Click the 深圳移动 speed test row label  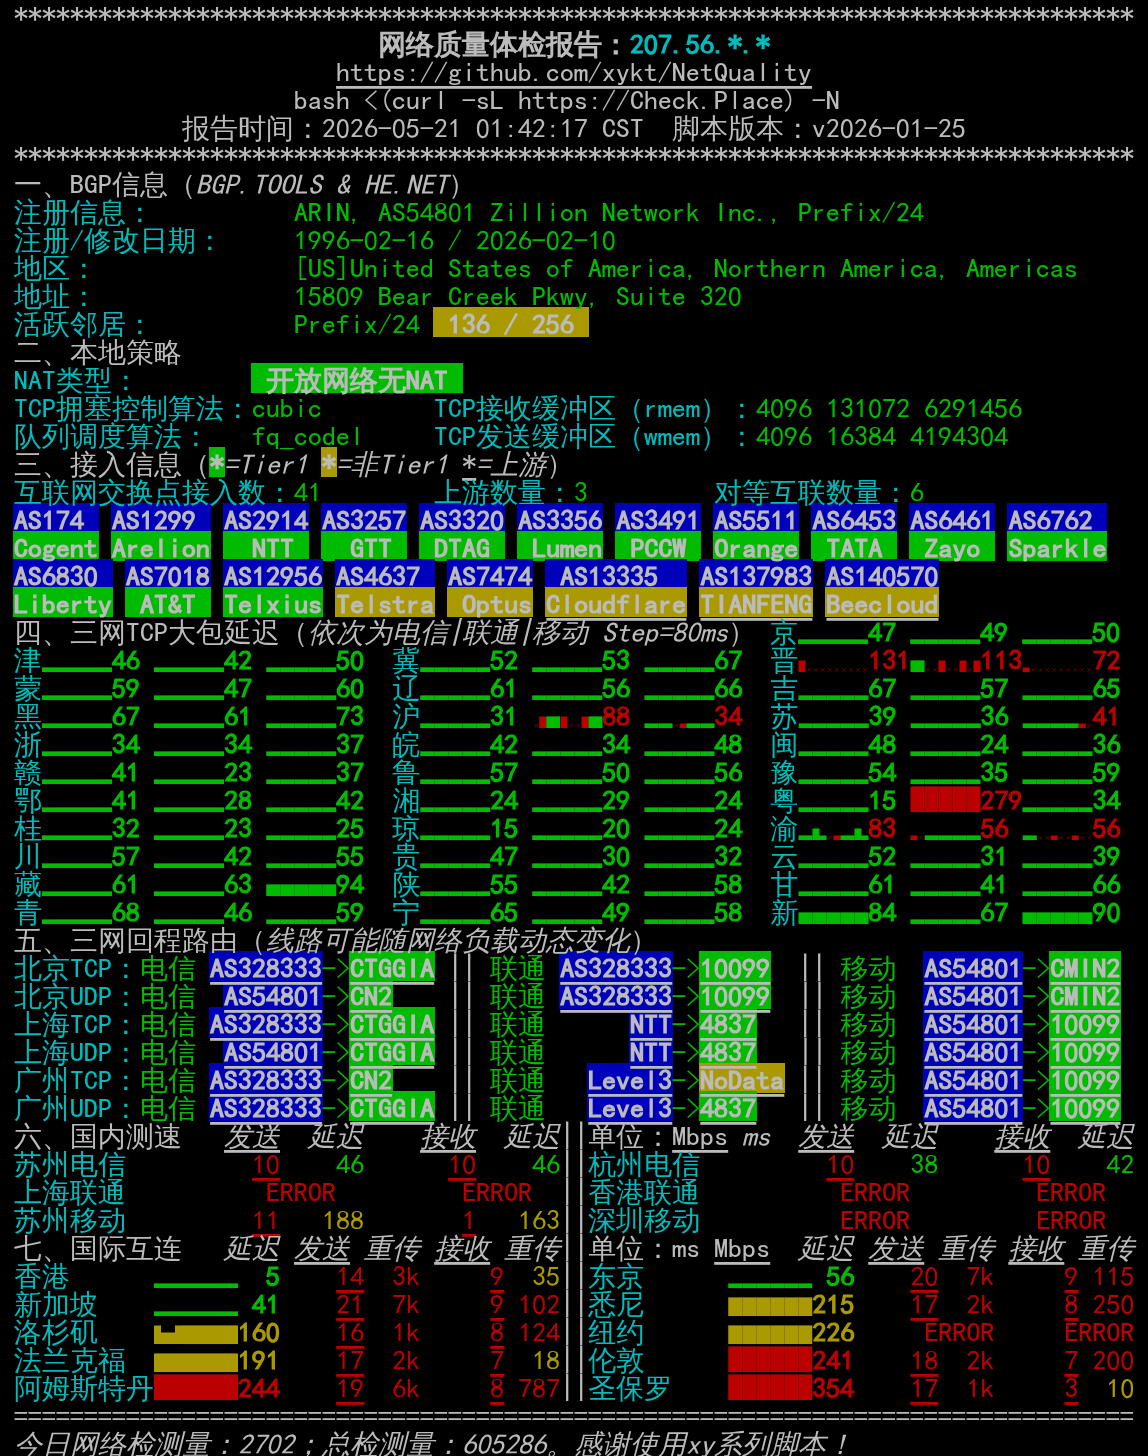pyautogui.click(x=644, y=1221)
